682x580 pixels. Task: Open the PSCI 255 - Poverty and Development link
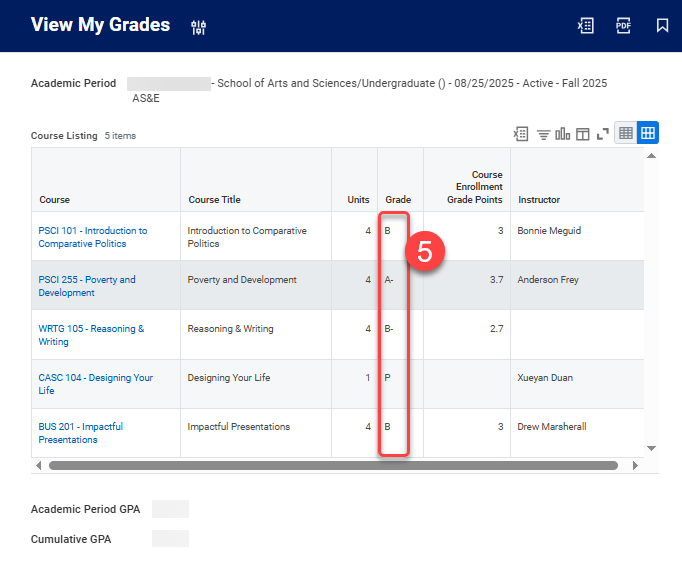click(x=87, y=286)
